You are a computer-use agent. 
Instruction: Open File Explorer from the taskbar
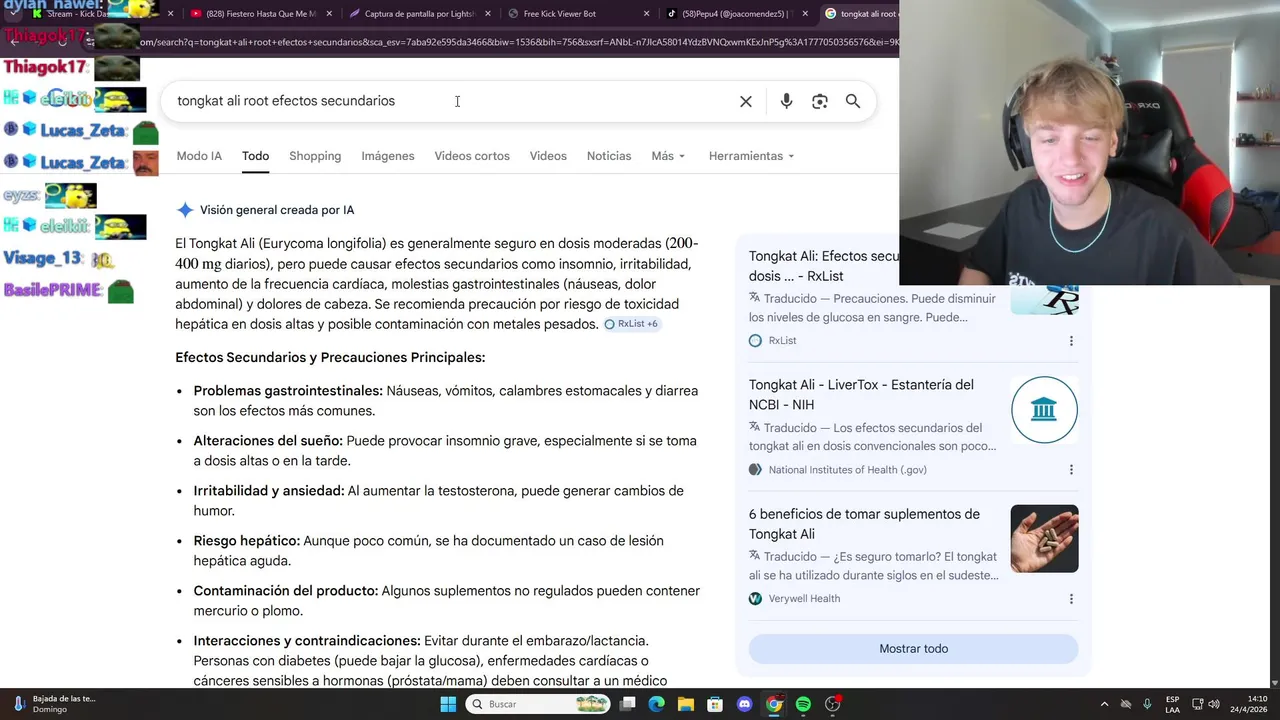[x=686, y=704]
